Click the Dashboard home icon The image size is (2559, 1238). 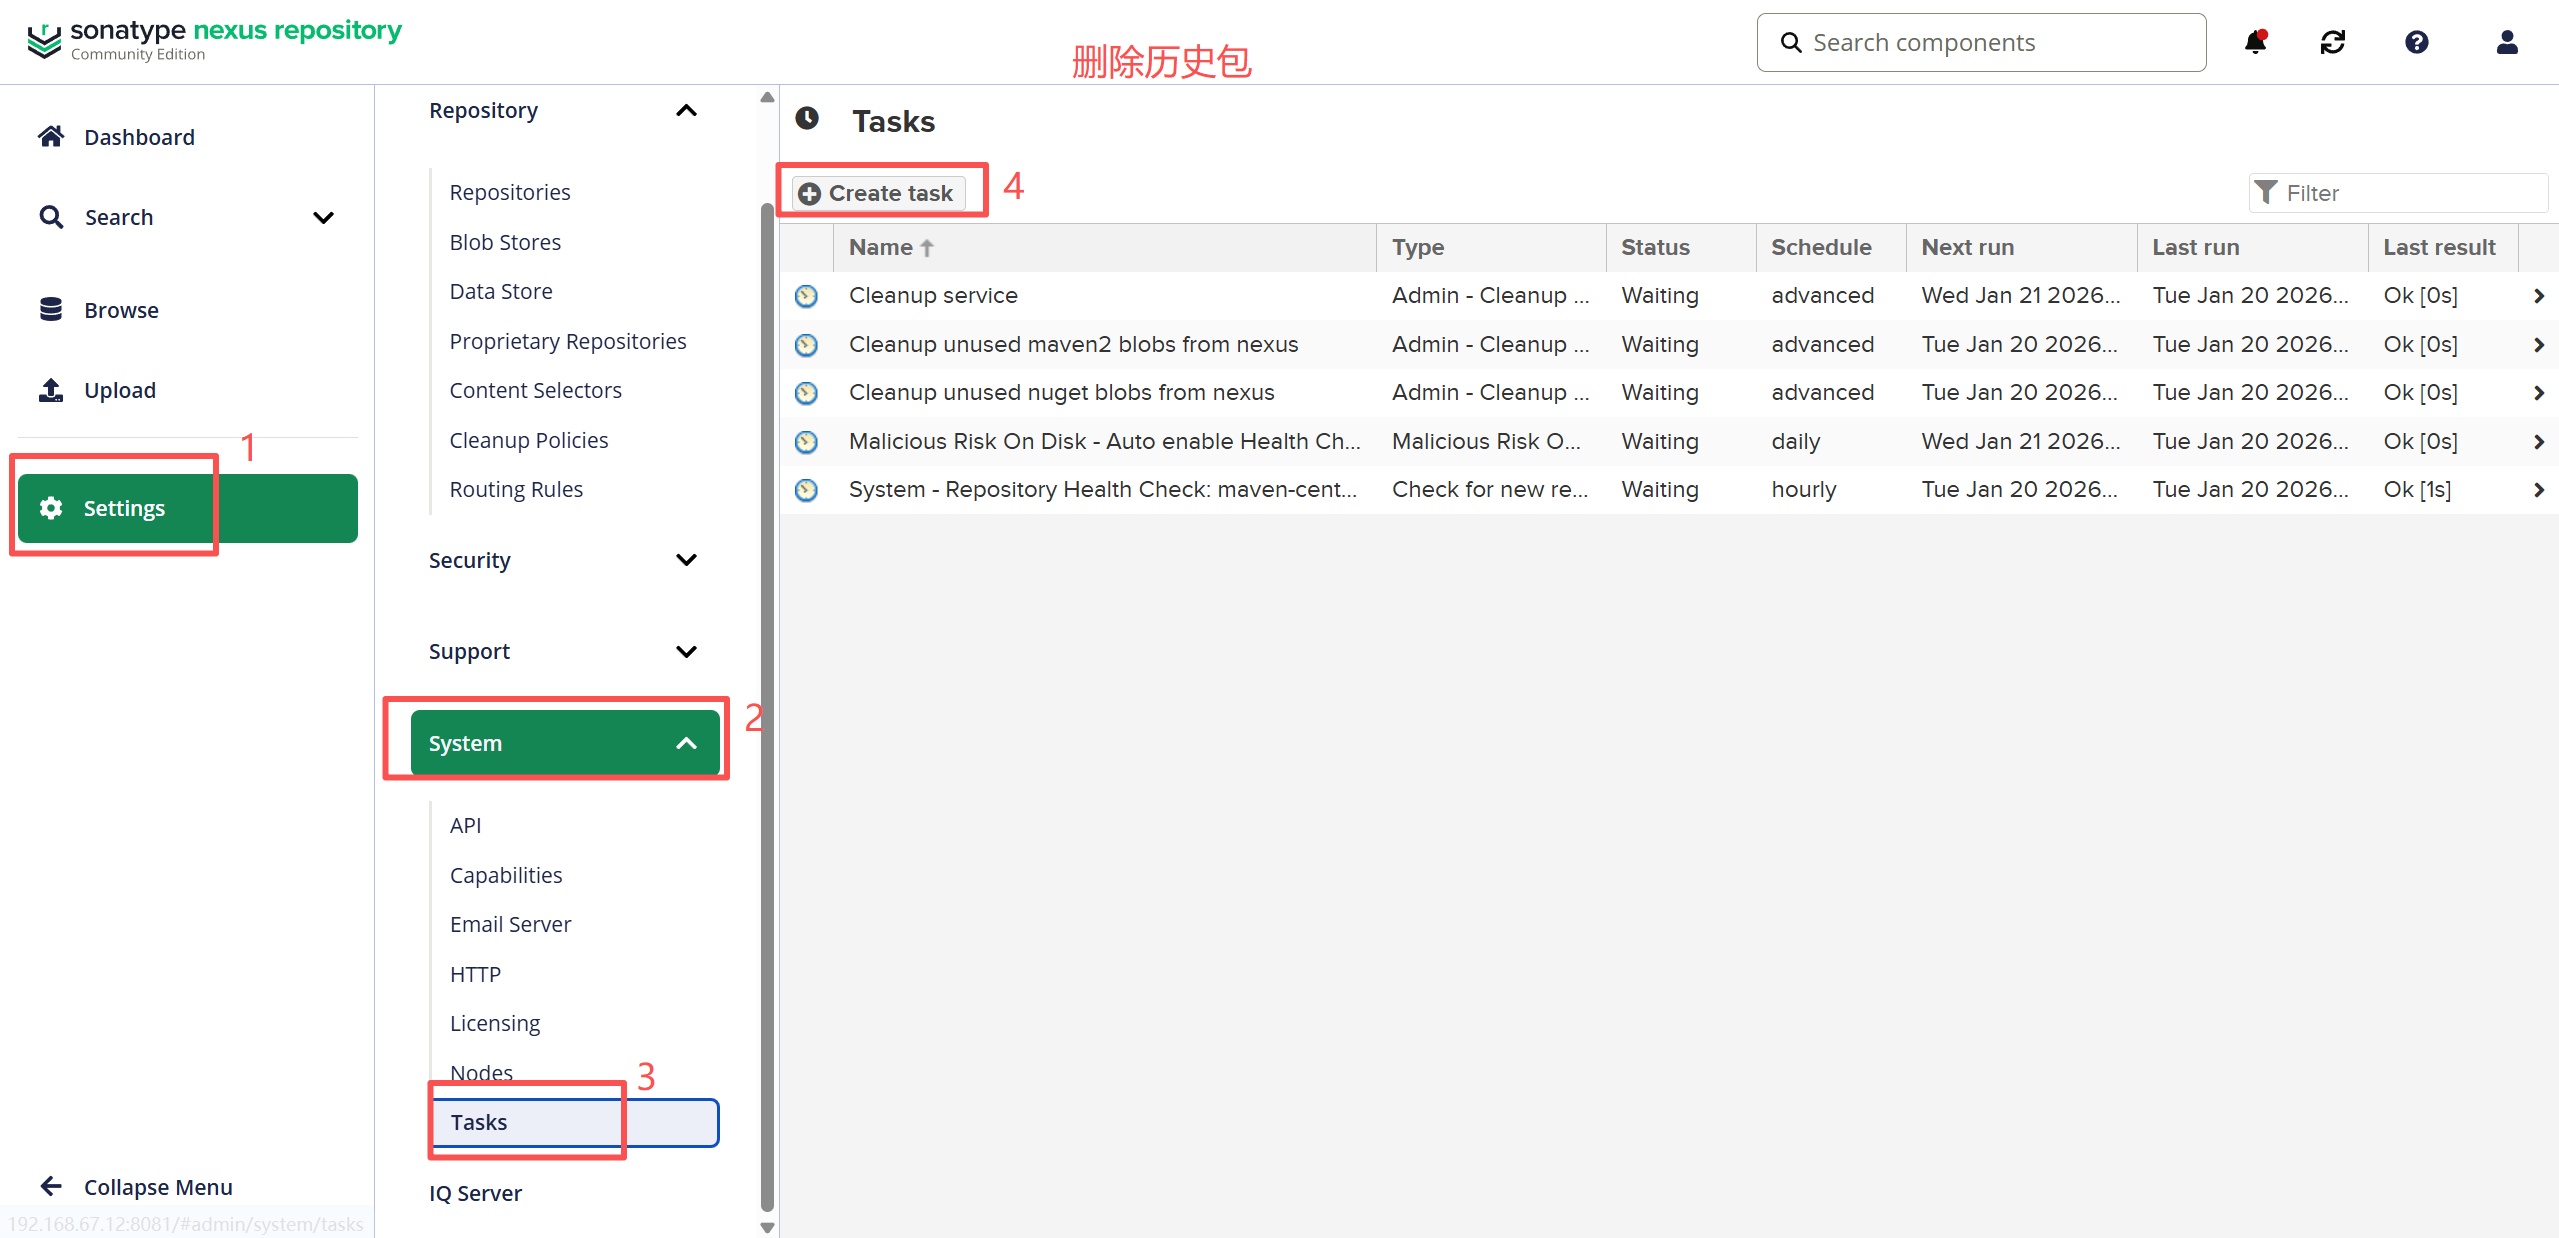(51, 137)
